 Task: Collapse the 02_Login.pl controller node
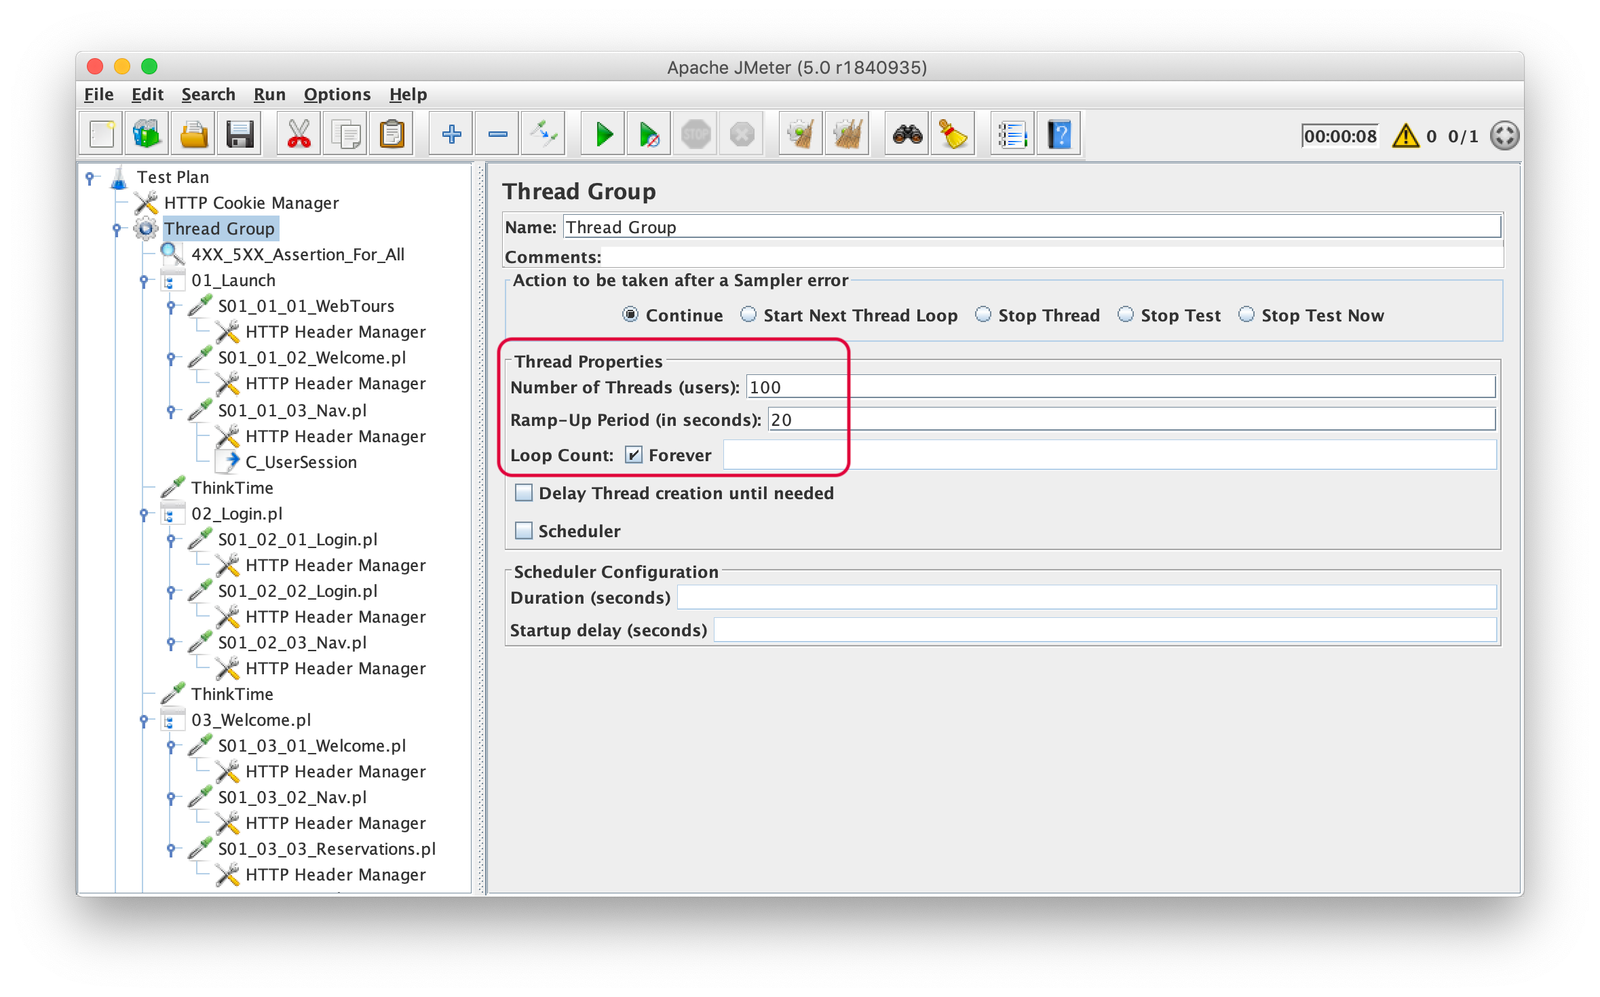coord(144,514)
